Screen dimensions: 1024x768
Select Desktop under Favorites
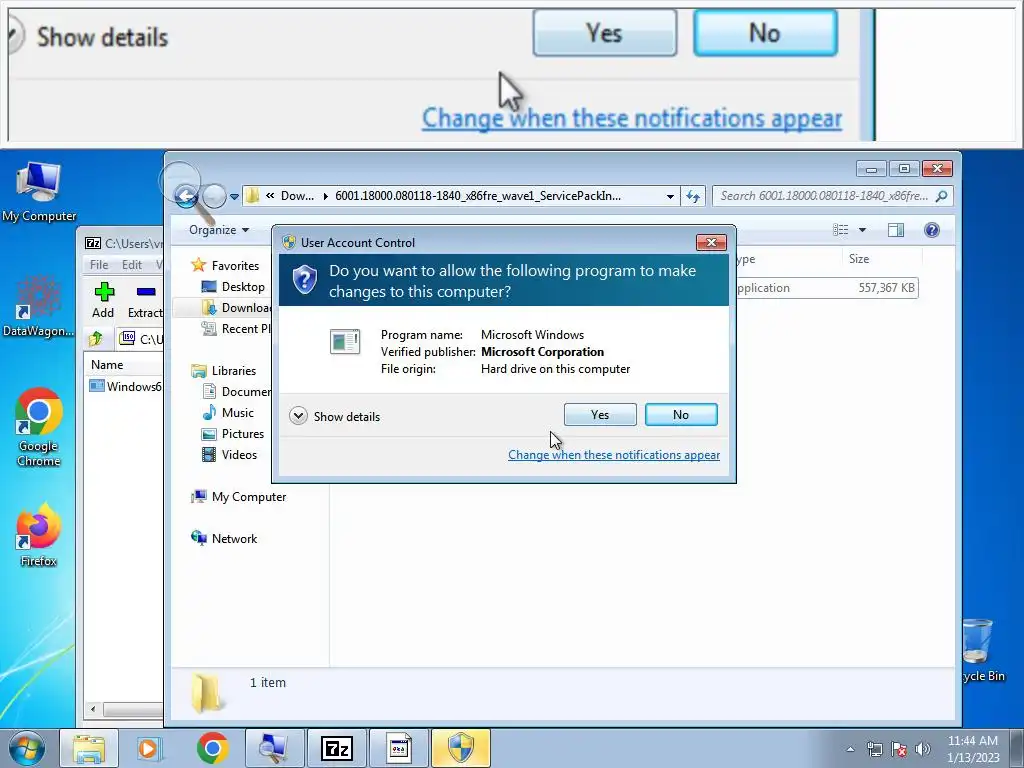[x=234, y=287]
